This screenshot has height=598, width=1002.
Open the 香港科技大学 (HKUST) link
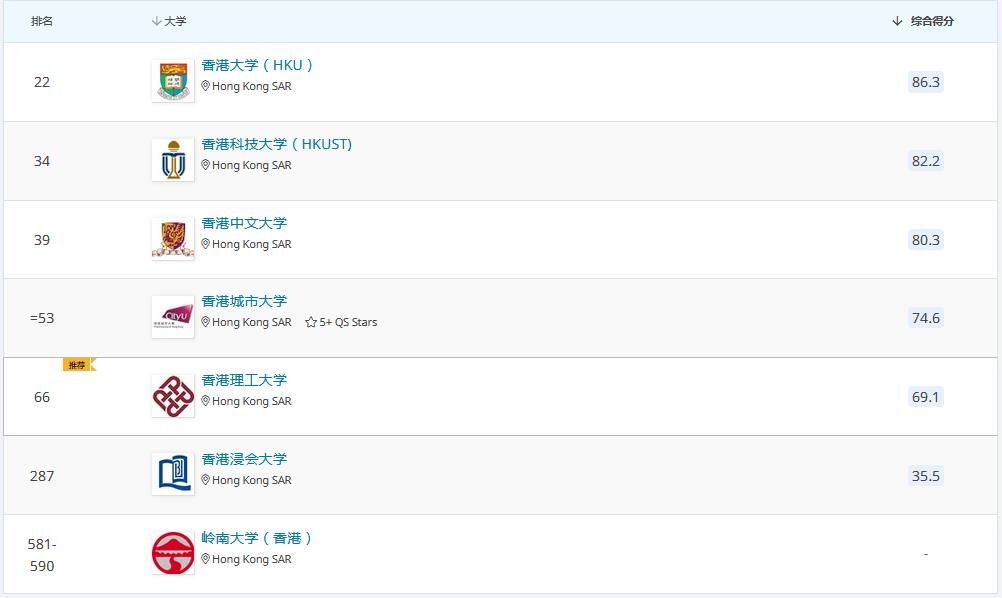[x=277, y=144]
